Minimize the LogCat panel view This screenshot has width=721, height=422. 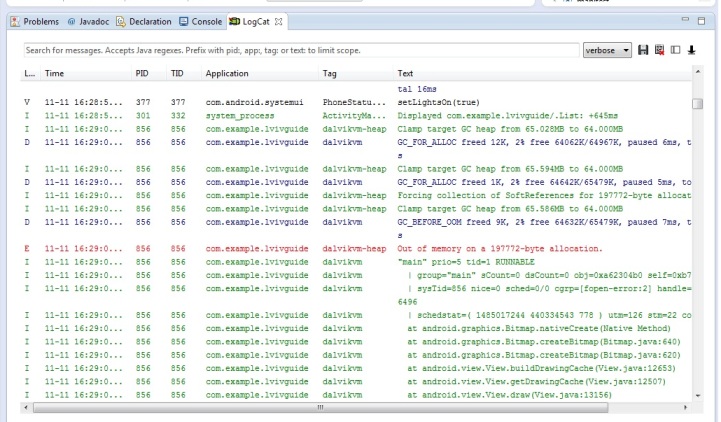[685, 19]
